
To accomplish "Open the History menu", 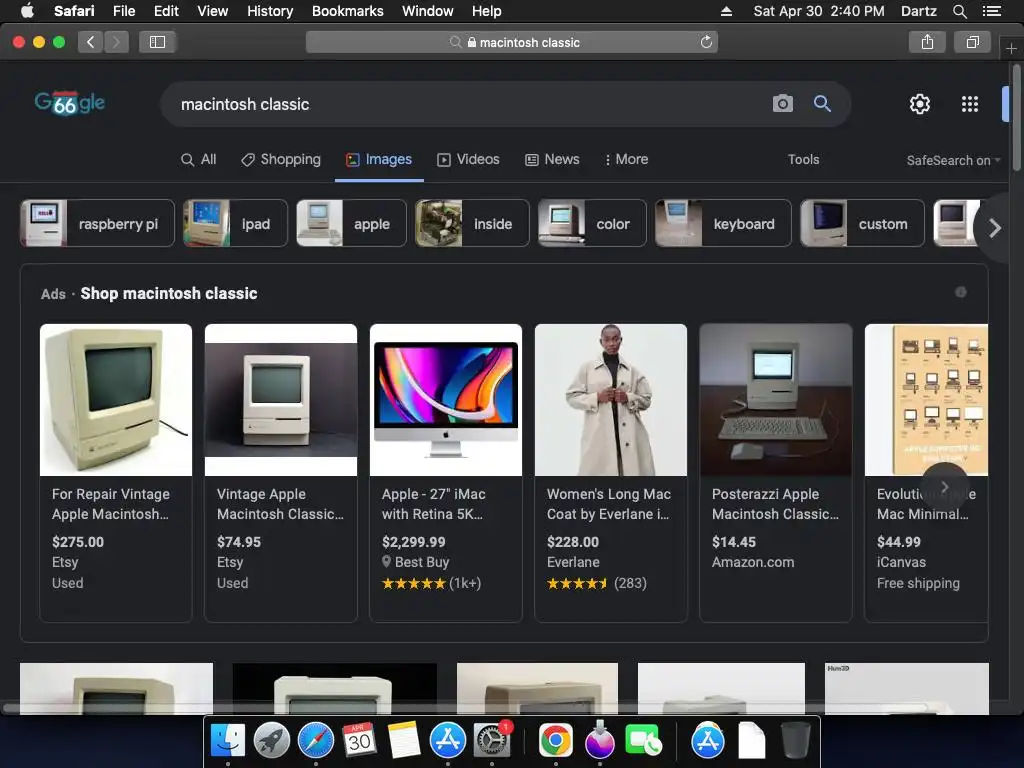I will pyautogui.click(x=270, y=11).
